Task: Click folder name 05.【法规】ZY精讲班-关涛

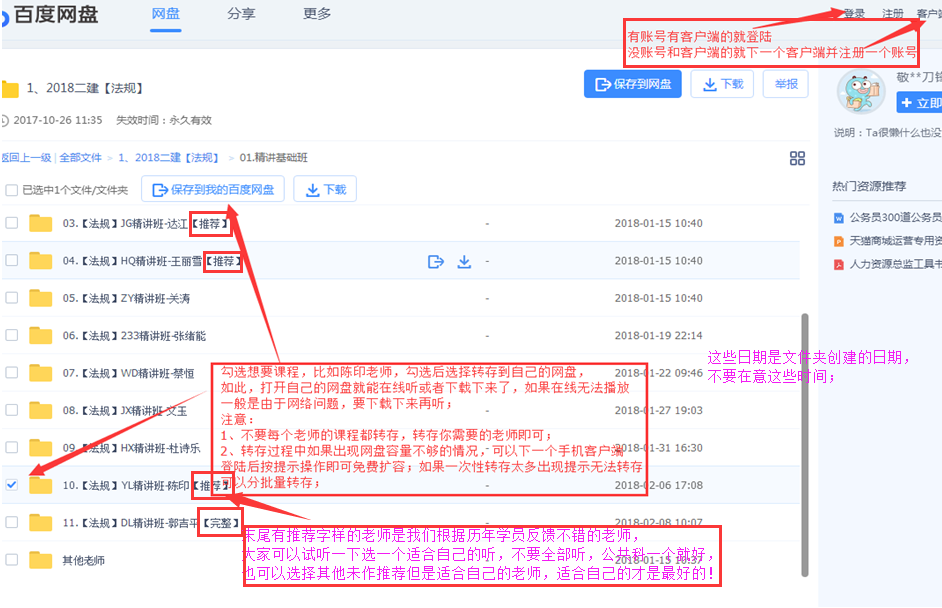Action: [126, 299]
